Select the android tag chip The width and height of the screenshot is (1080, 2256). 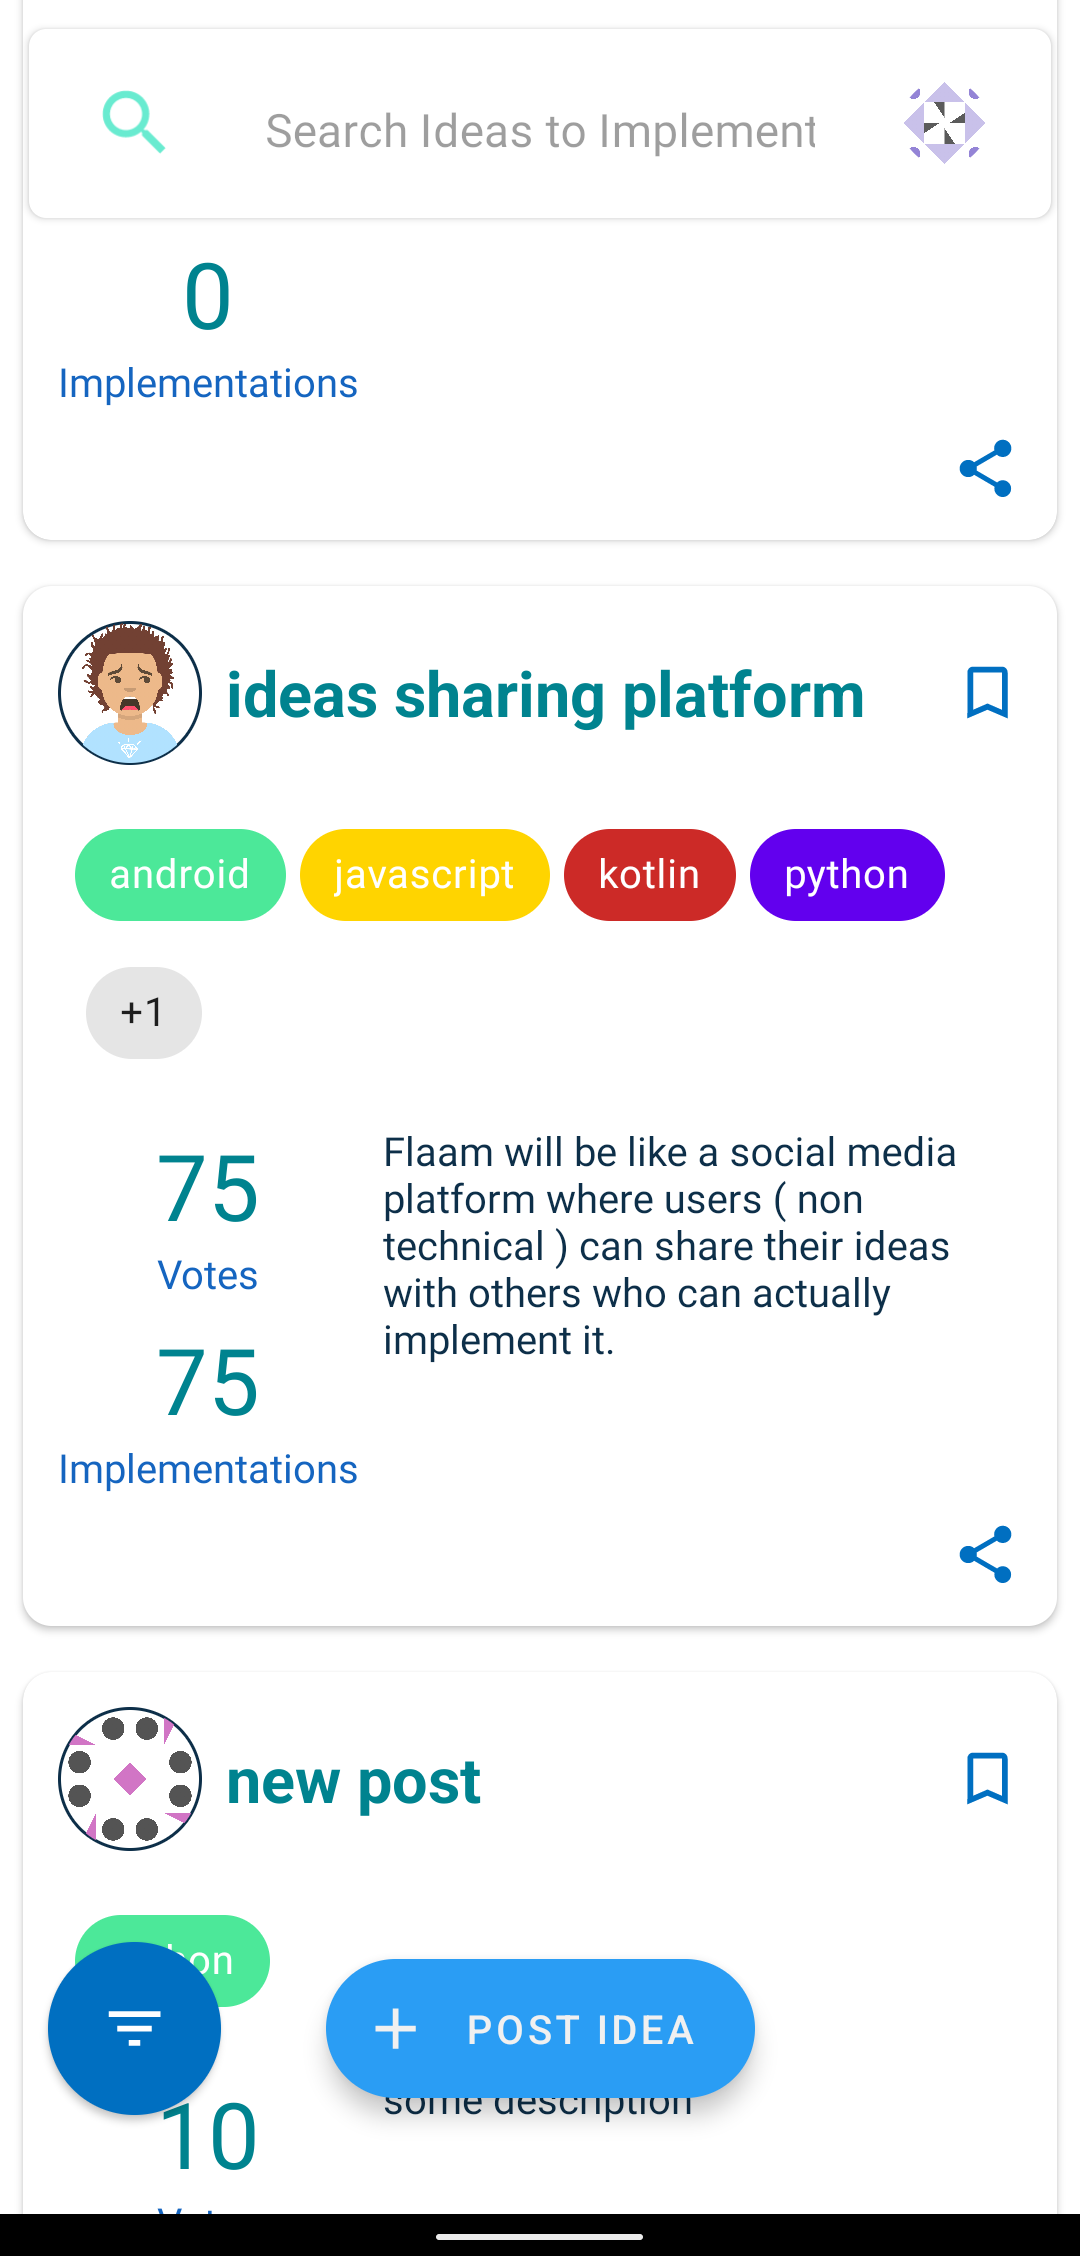(180, 875)
